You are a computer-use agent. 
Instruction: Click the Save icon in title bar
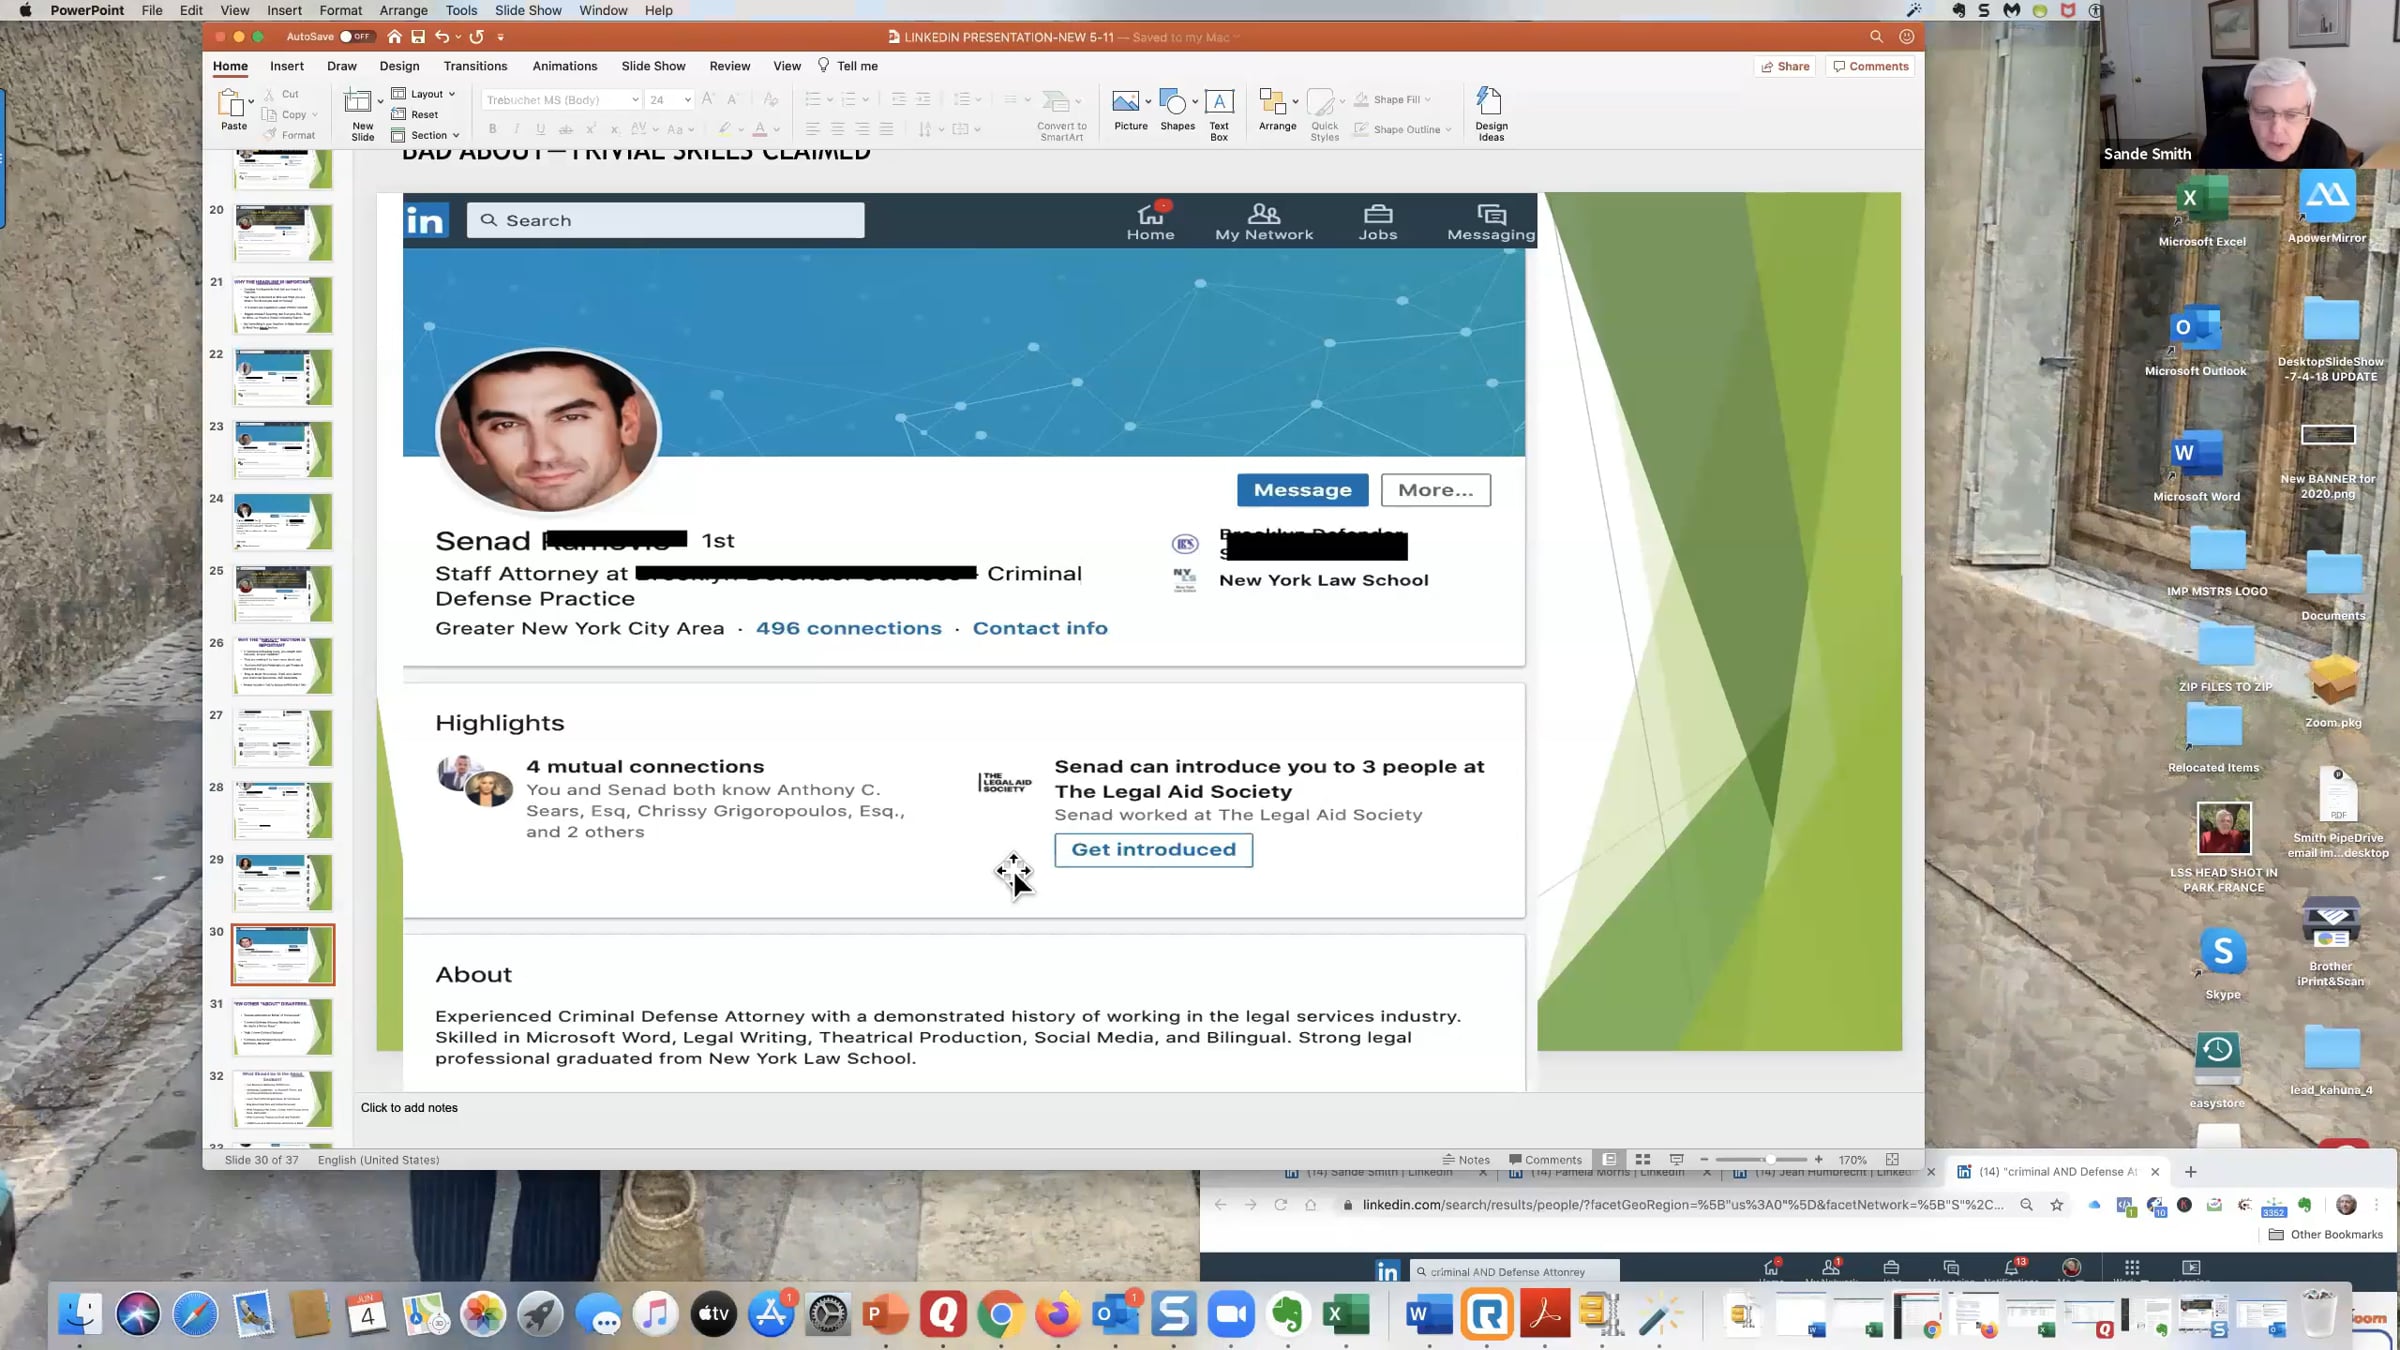[x=418, y=37]
